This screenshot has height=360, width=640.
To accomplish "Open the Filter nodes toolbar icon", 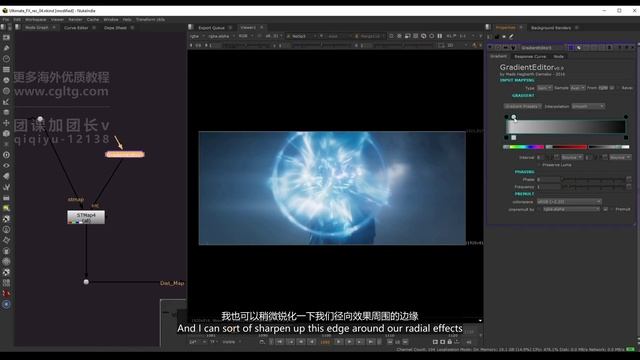I will 6,91.
